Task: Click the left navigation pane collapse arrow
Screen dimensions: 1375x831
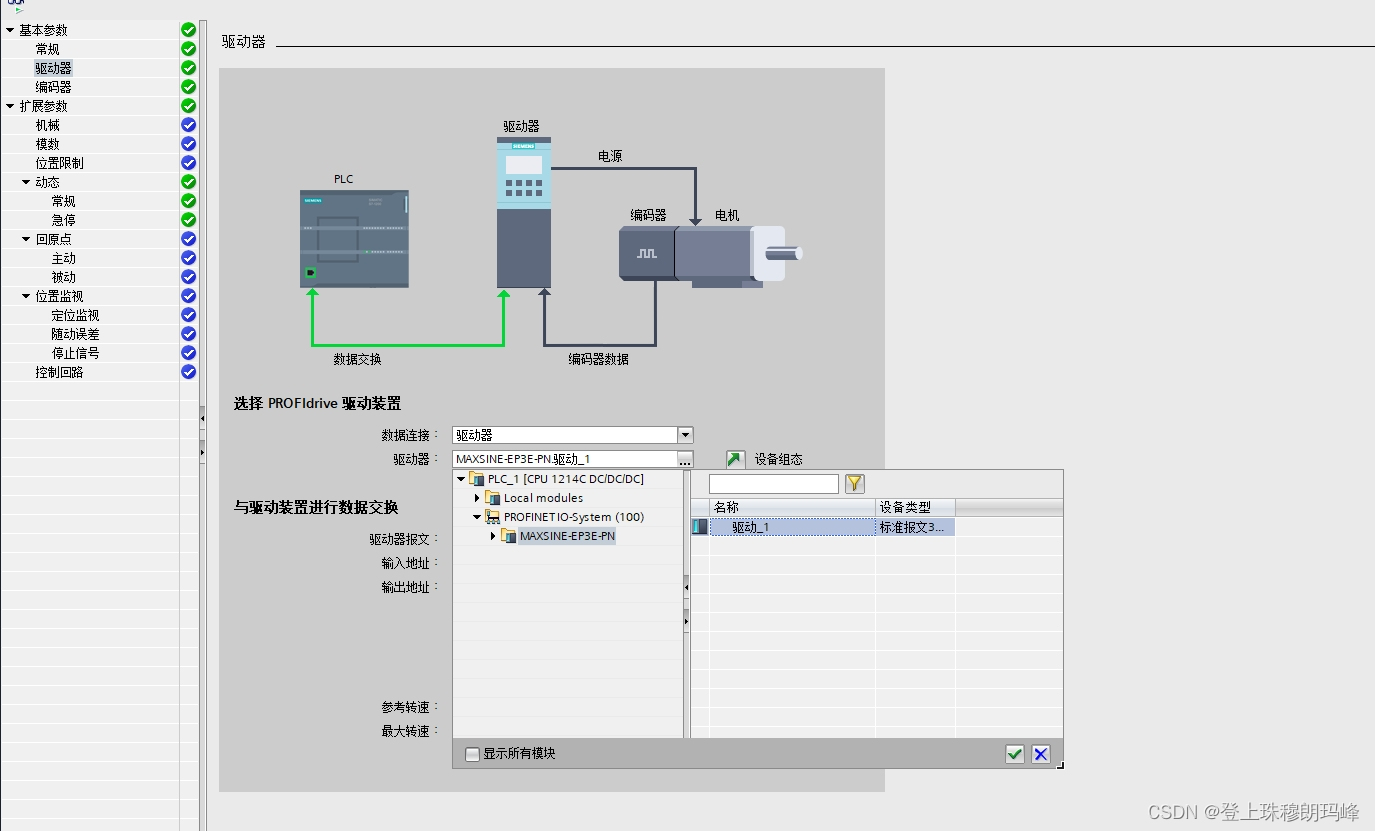Action: coord(202,419)
